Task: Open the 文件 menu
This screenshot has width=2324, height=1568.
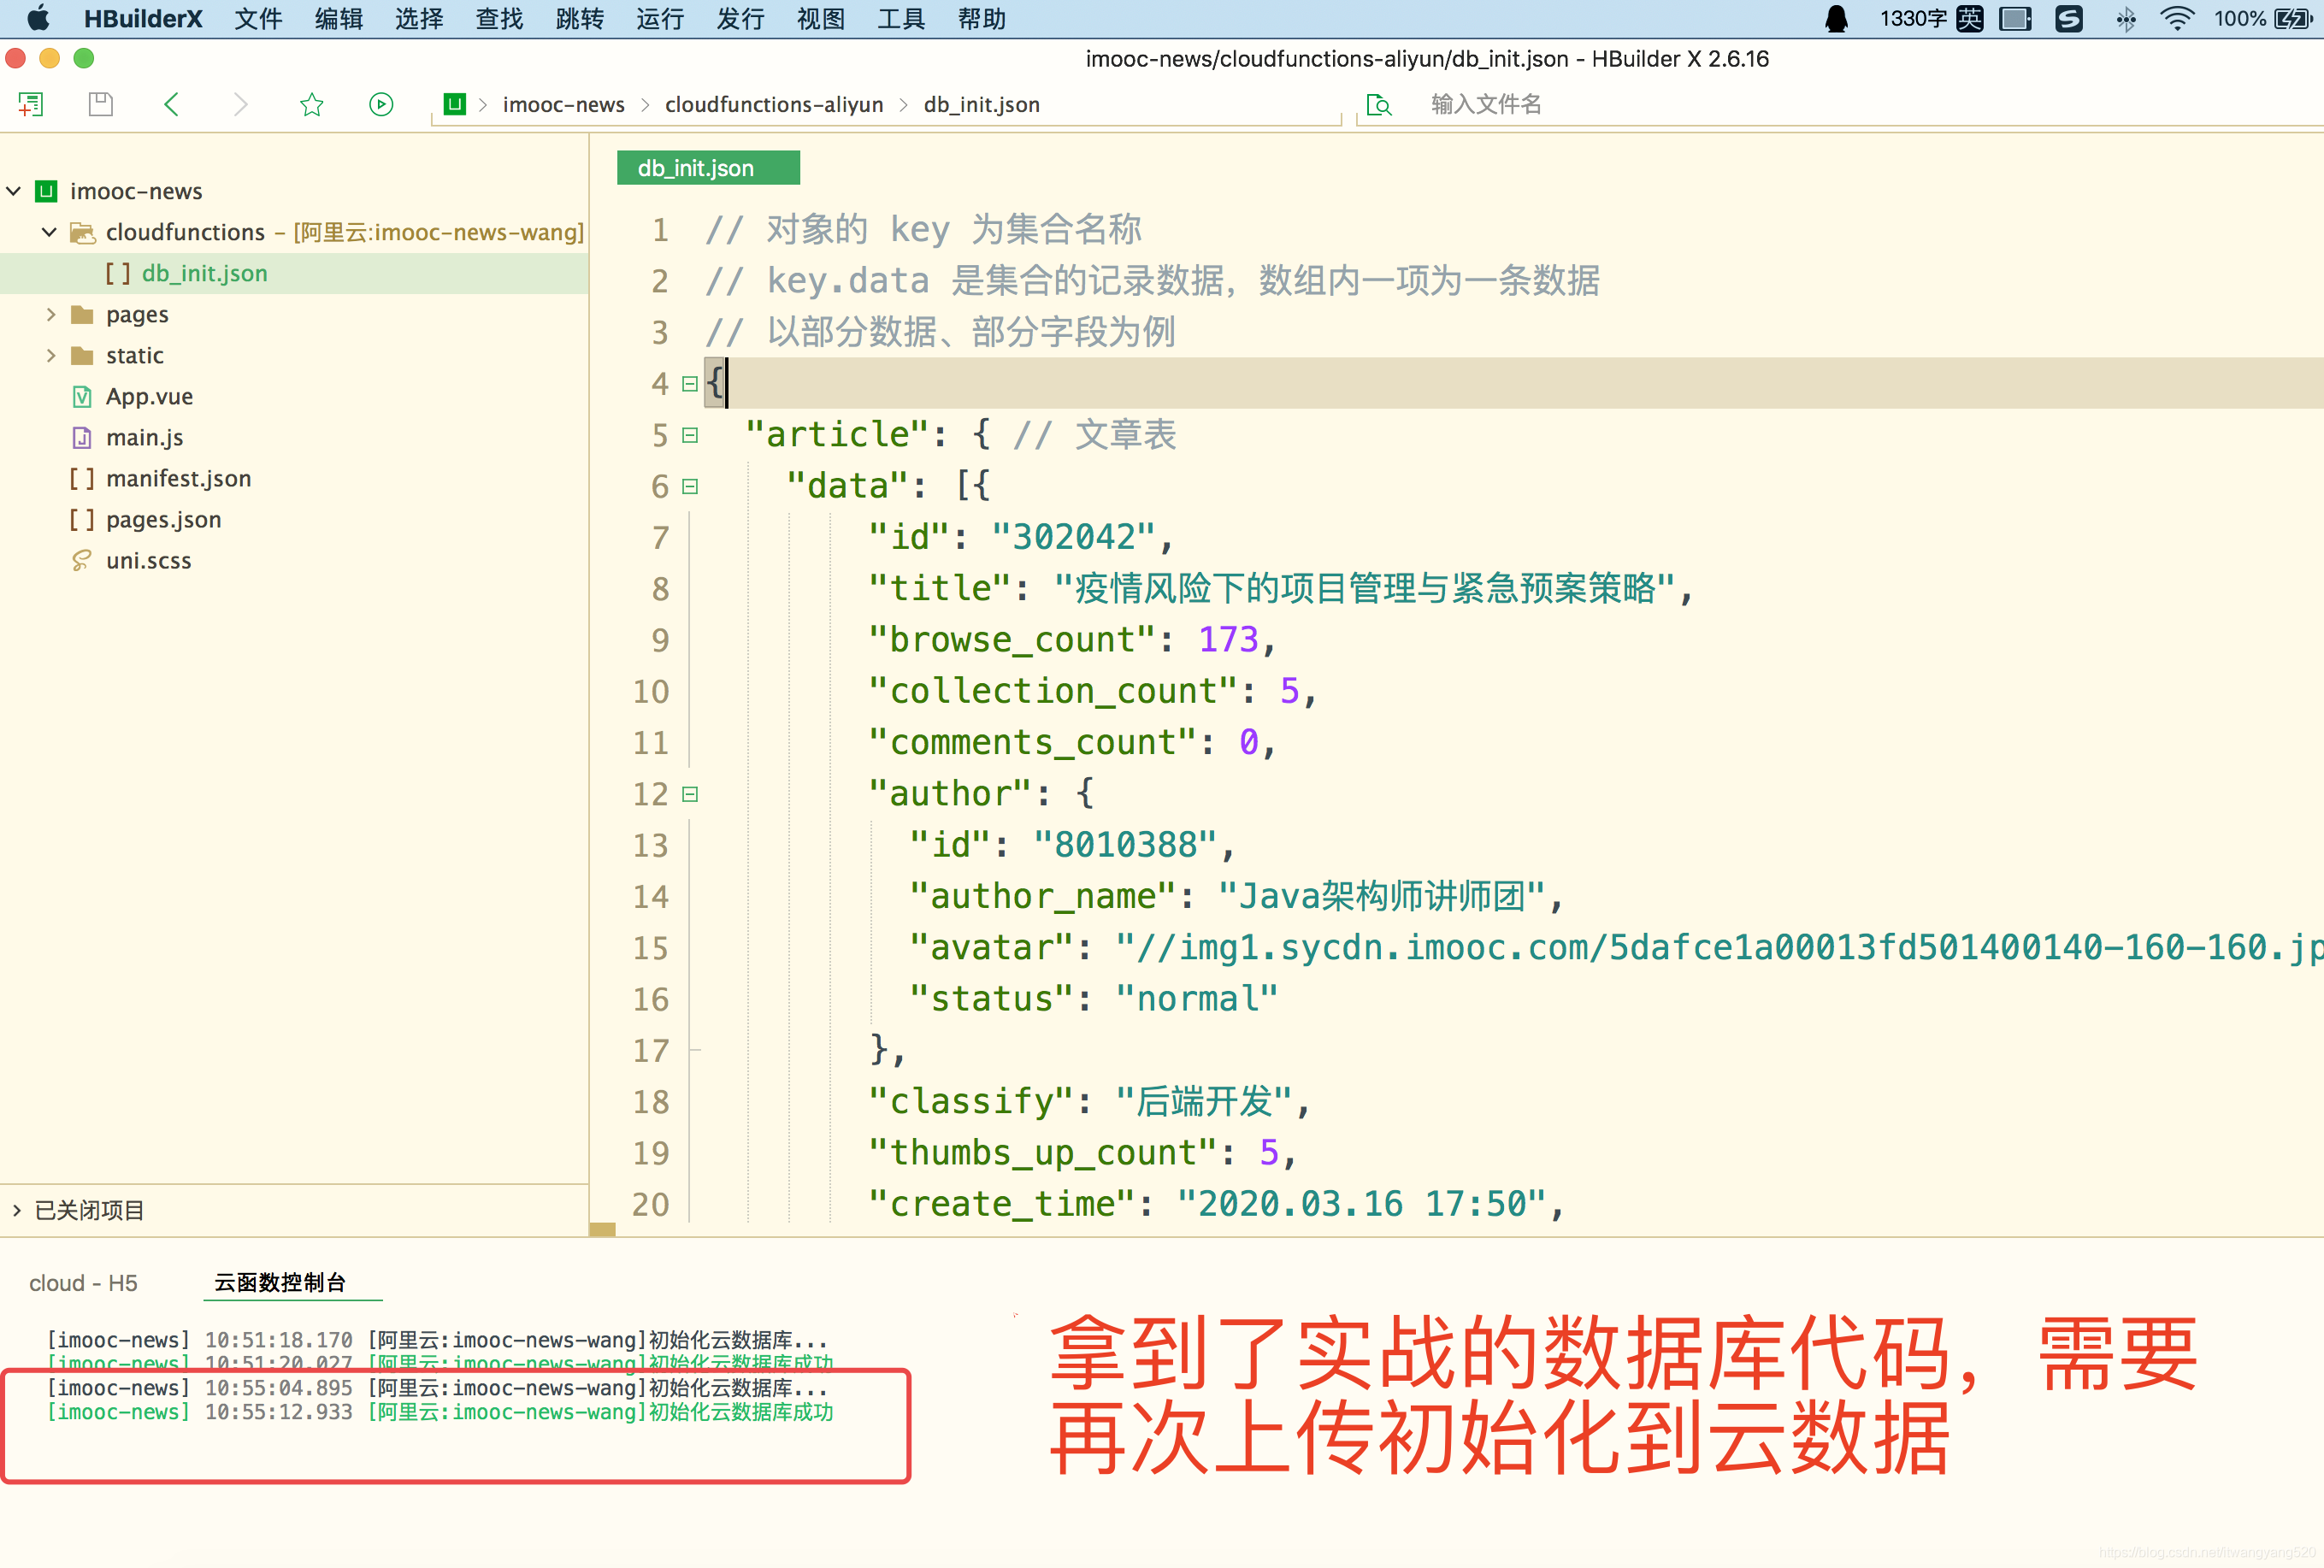Action: (258, 18)
